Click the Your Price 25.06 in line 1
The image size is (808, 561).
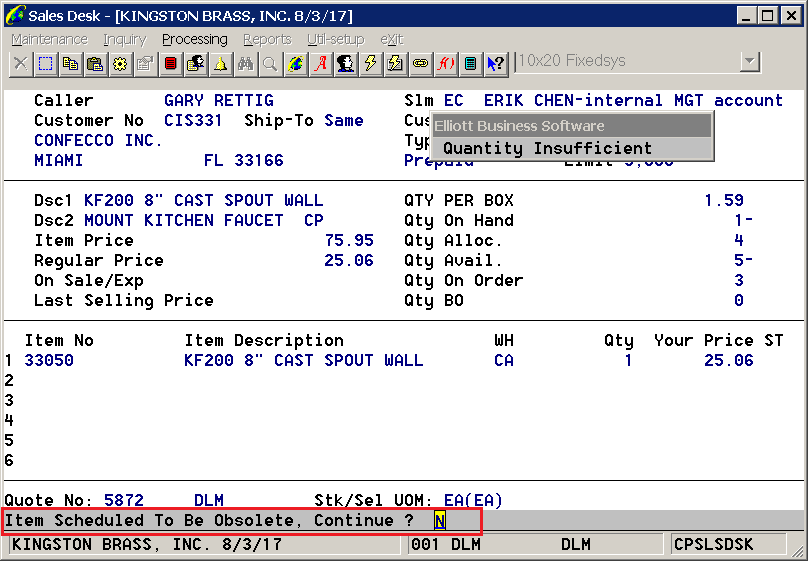pos(729,360)
